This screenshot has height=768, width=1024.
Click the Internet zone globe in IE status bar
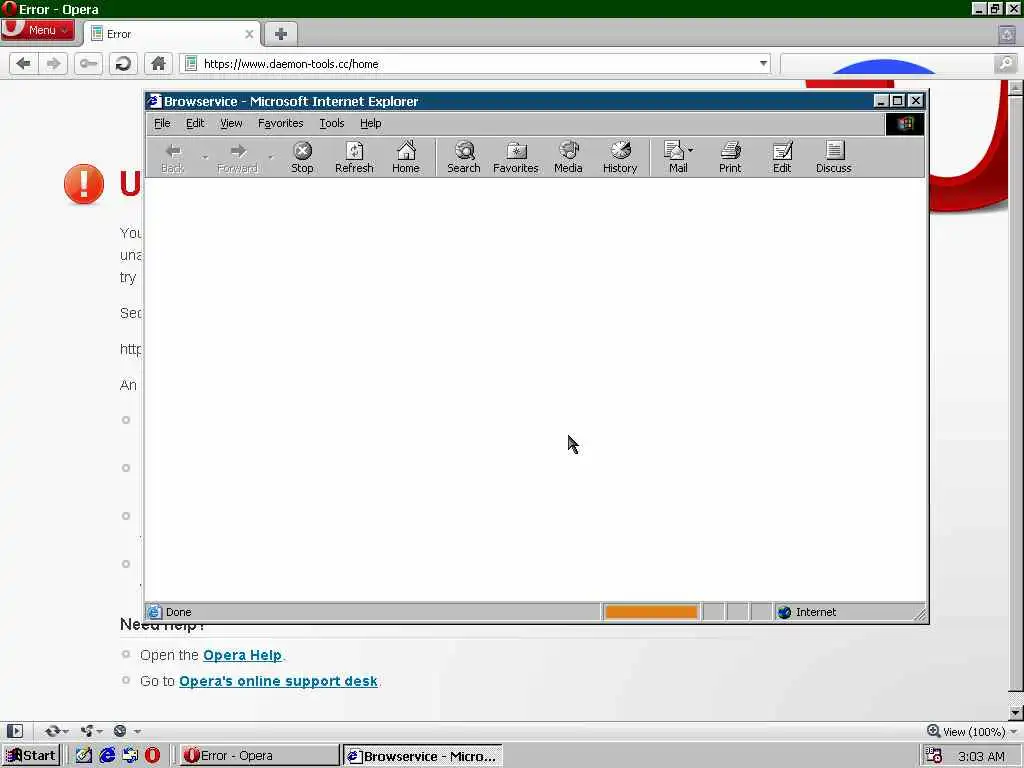coord(784,612)
